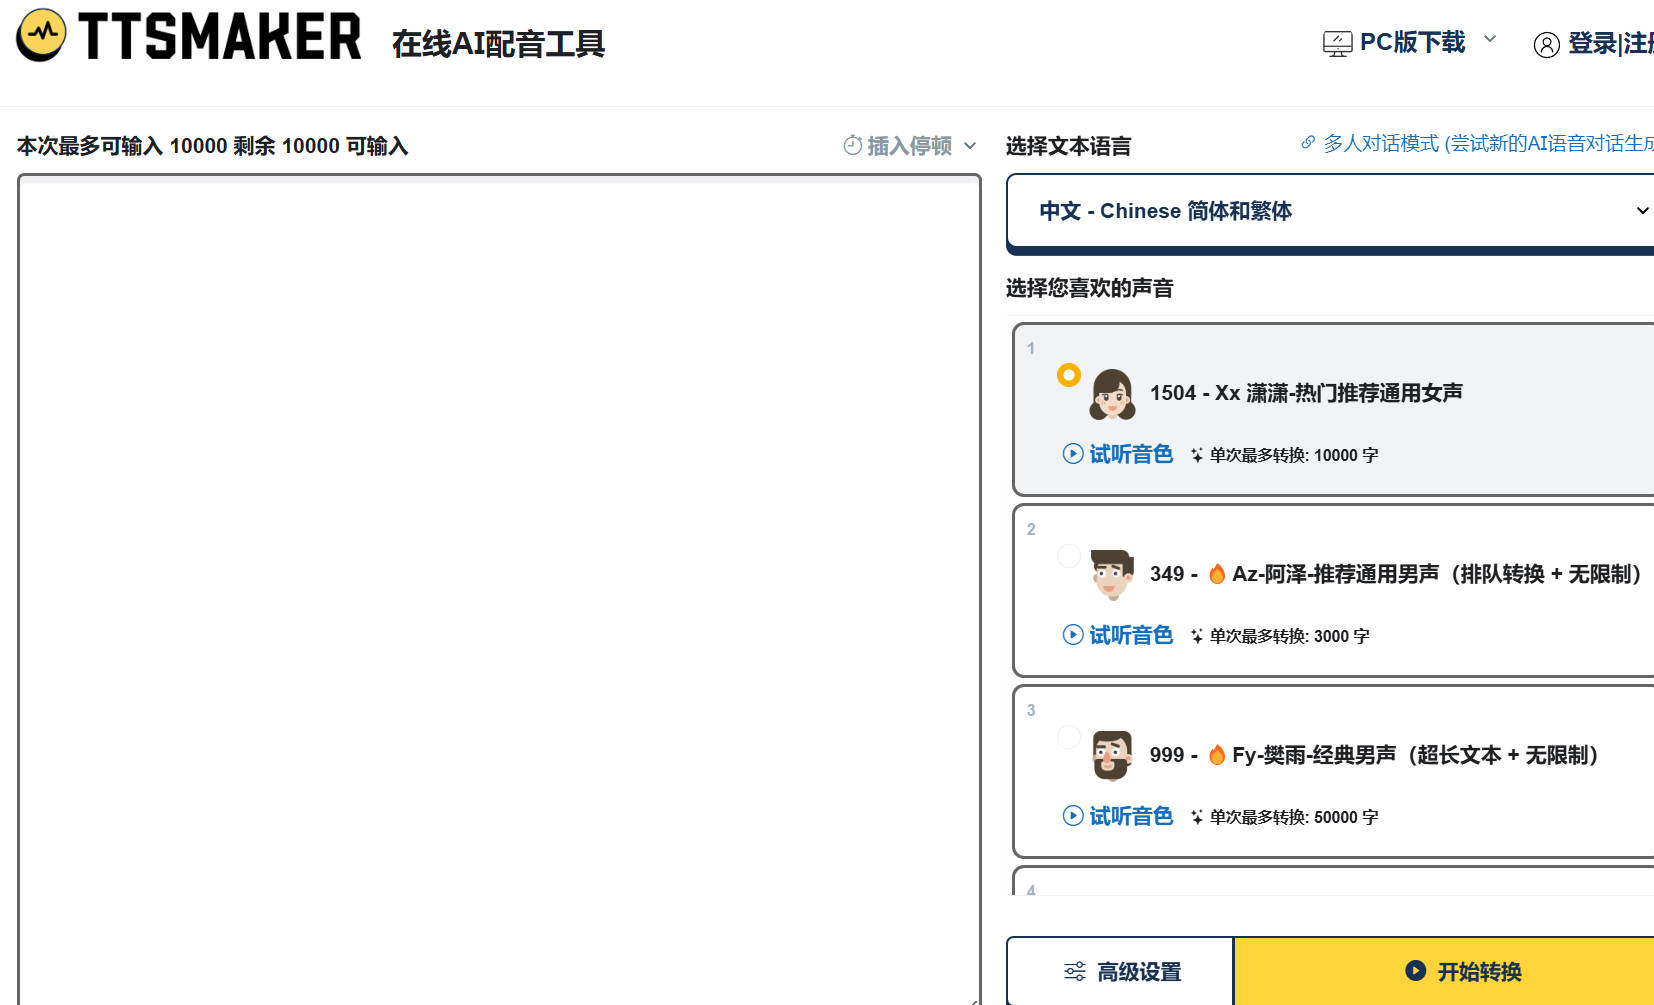Click the 在线AI配音工具 header title

coord(498,44)
